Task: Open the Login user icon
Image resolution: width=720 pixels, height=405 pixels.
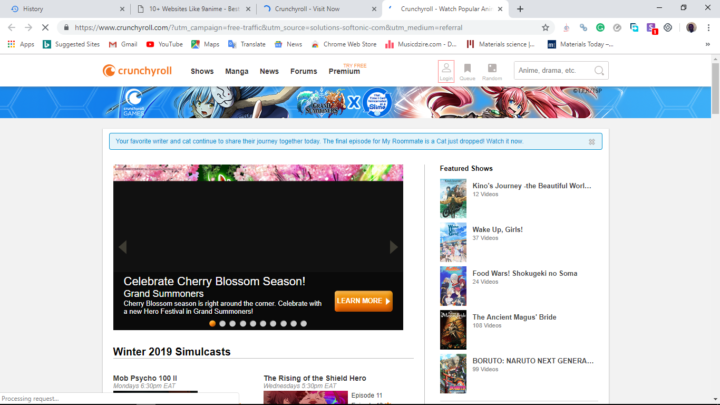Action: coord(446,71)
